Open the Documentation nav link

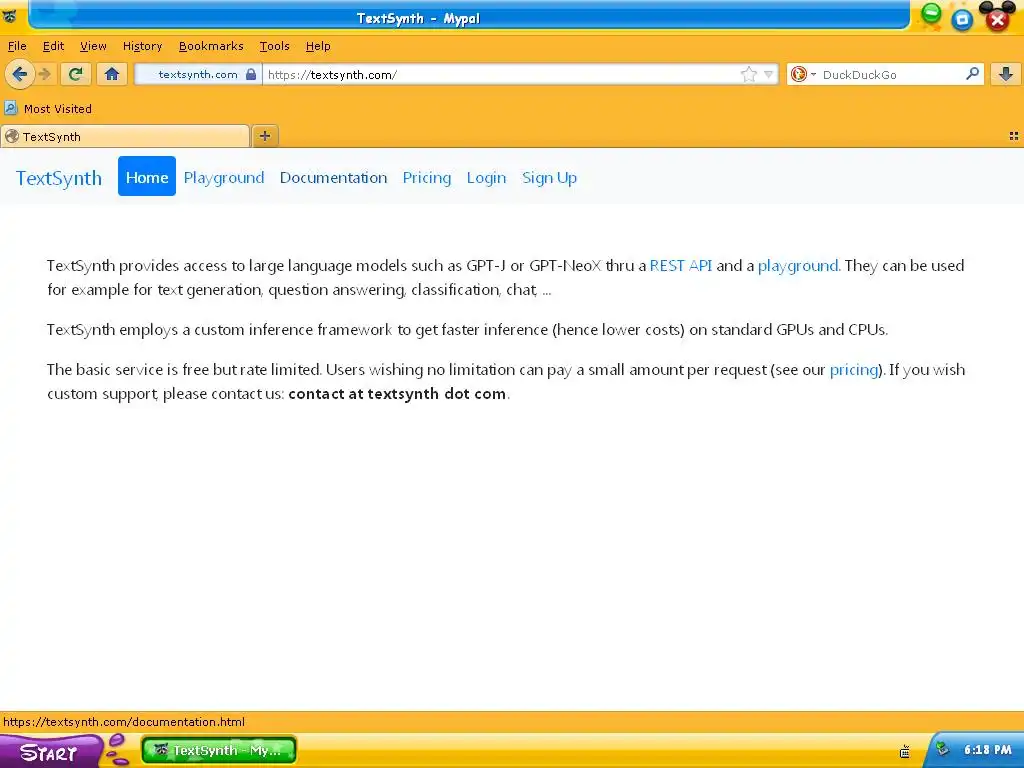coord(333,178)
